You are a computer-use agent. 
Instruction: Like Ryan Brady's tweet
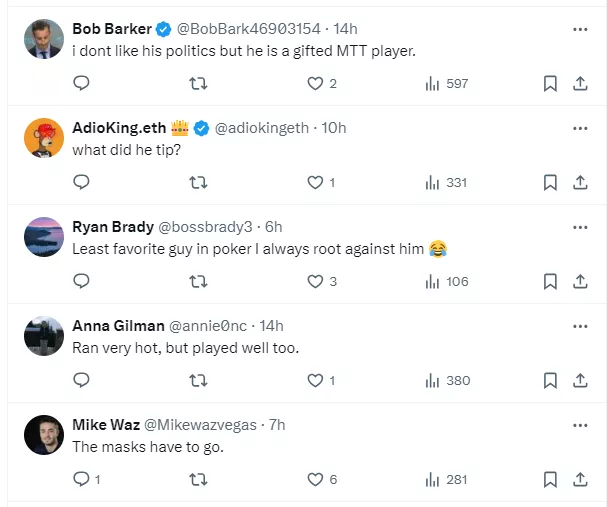(x=316, y=282)
